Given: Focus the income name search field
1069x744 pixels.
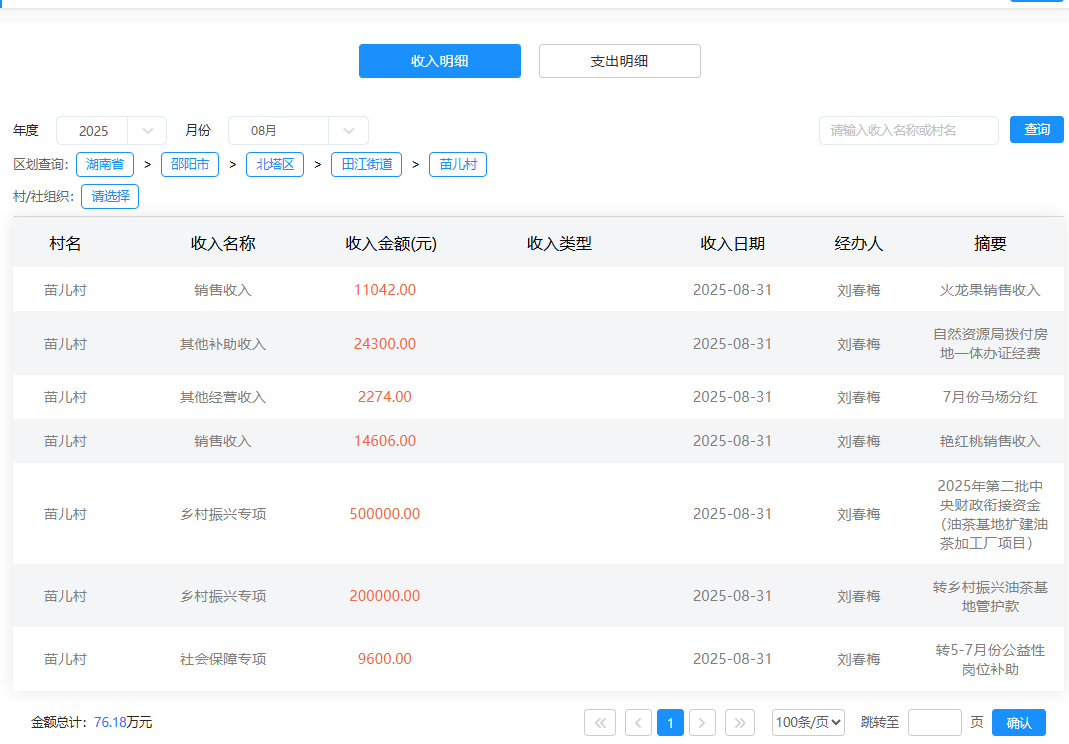Looking at the screenshot, I should tap(908, 131).
